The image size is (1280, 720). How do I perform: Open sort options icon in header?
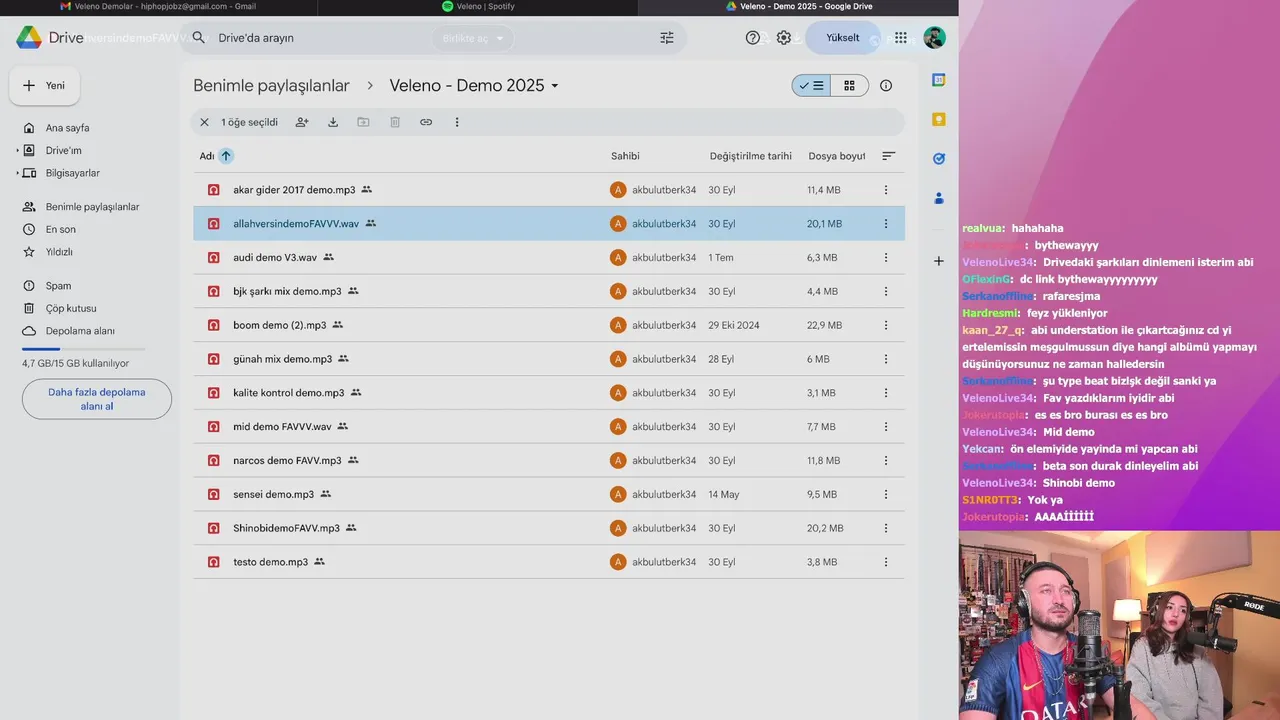(x=888, y=156)
